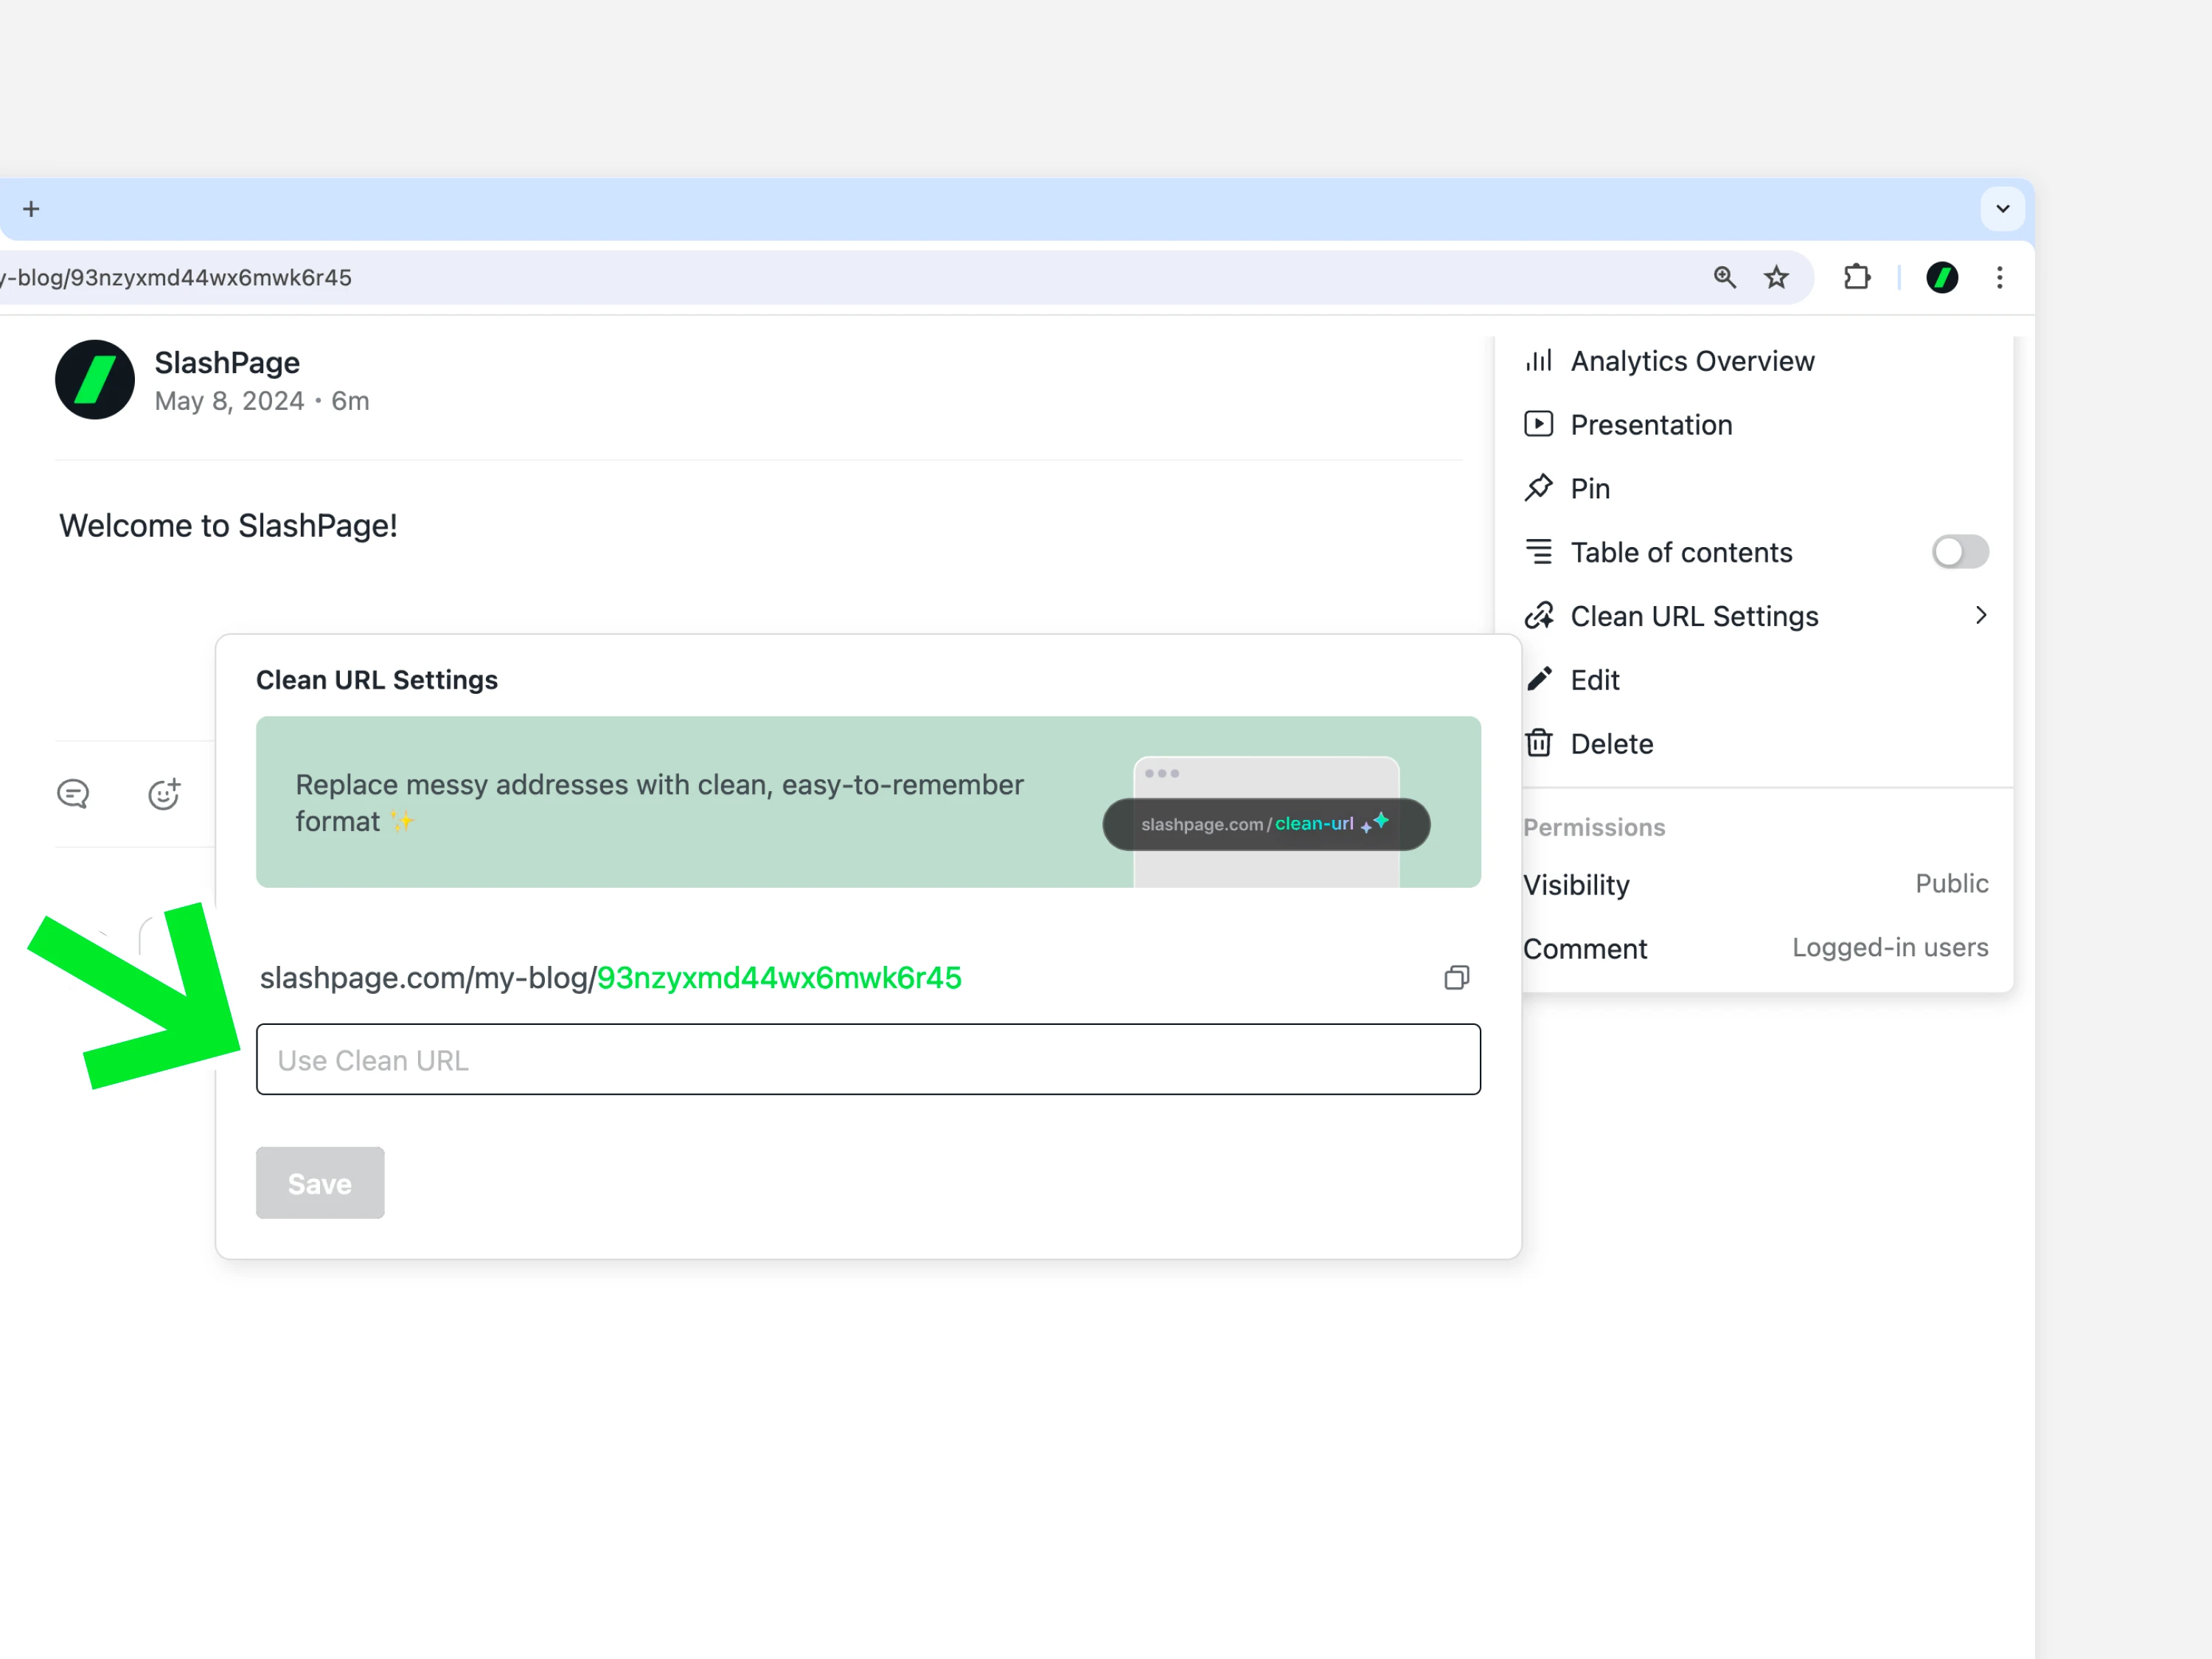Click the Save button
This screenshot has width=2212, height=1659.
[320, 1183]
